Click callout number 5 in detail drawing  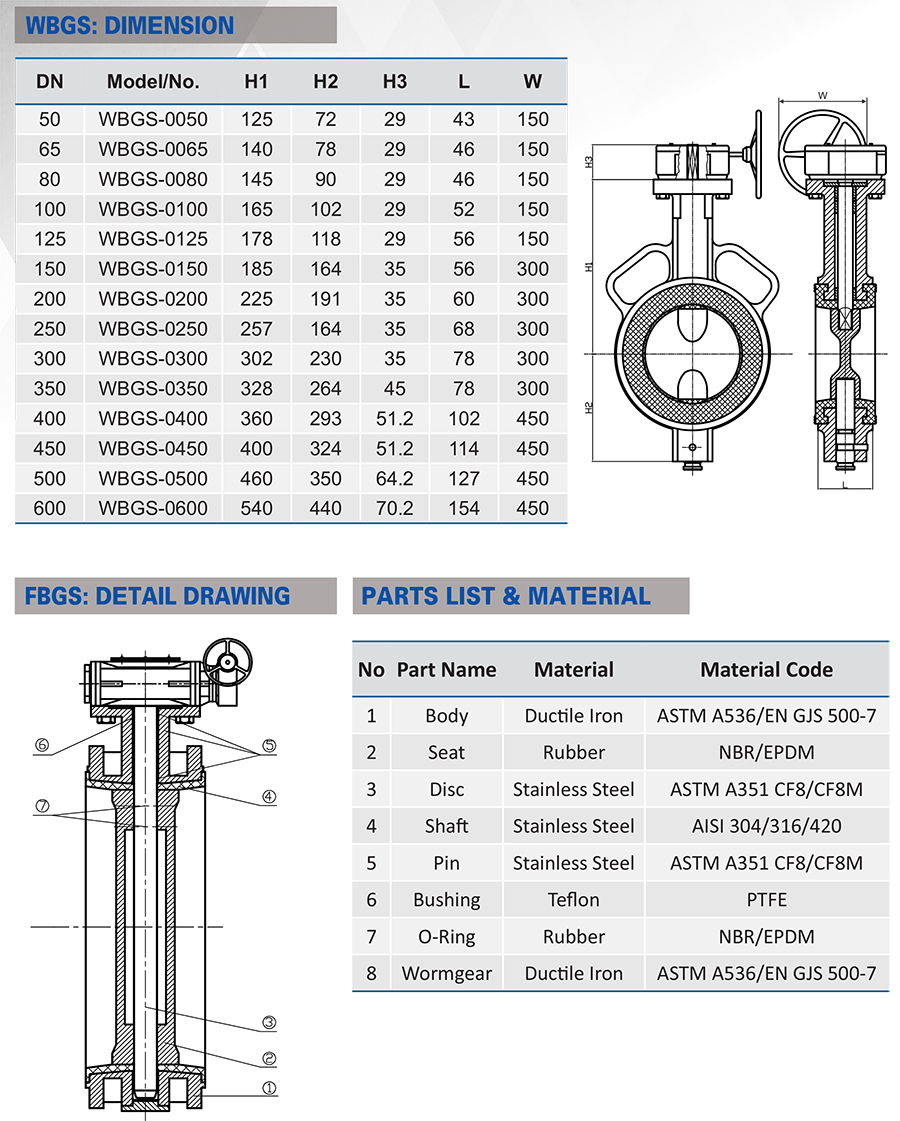tap(269, 746)
